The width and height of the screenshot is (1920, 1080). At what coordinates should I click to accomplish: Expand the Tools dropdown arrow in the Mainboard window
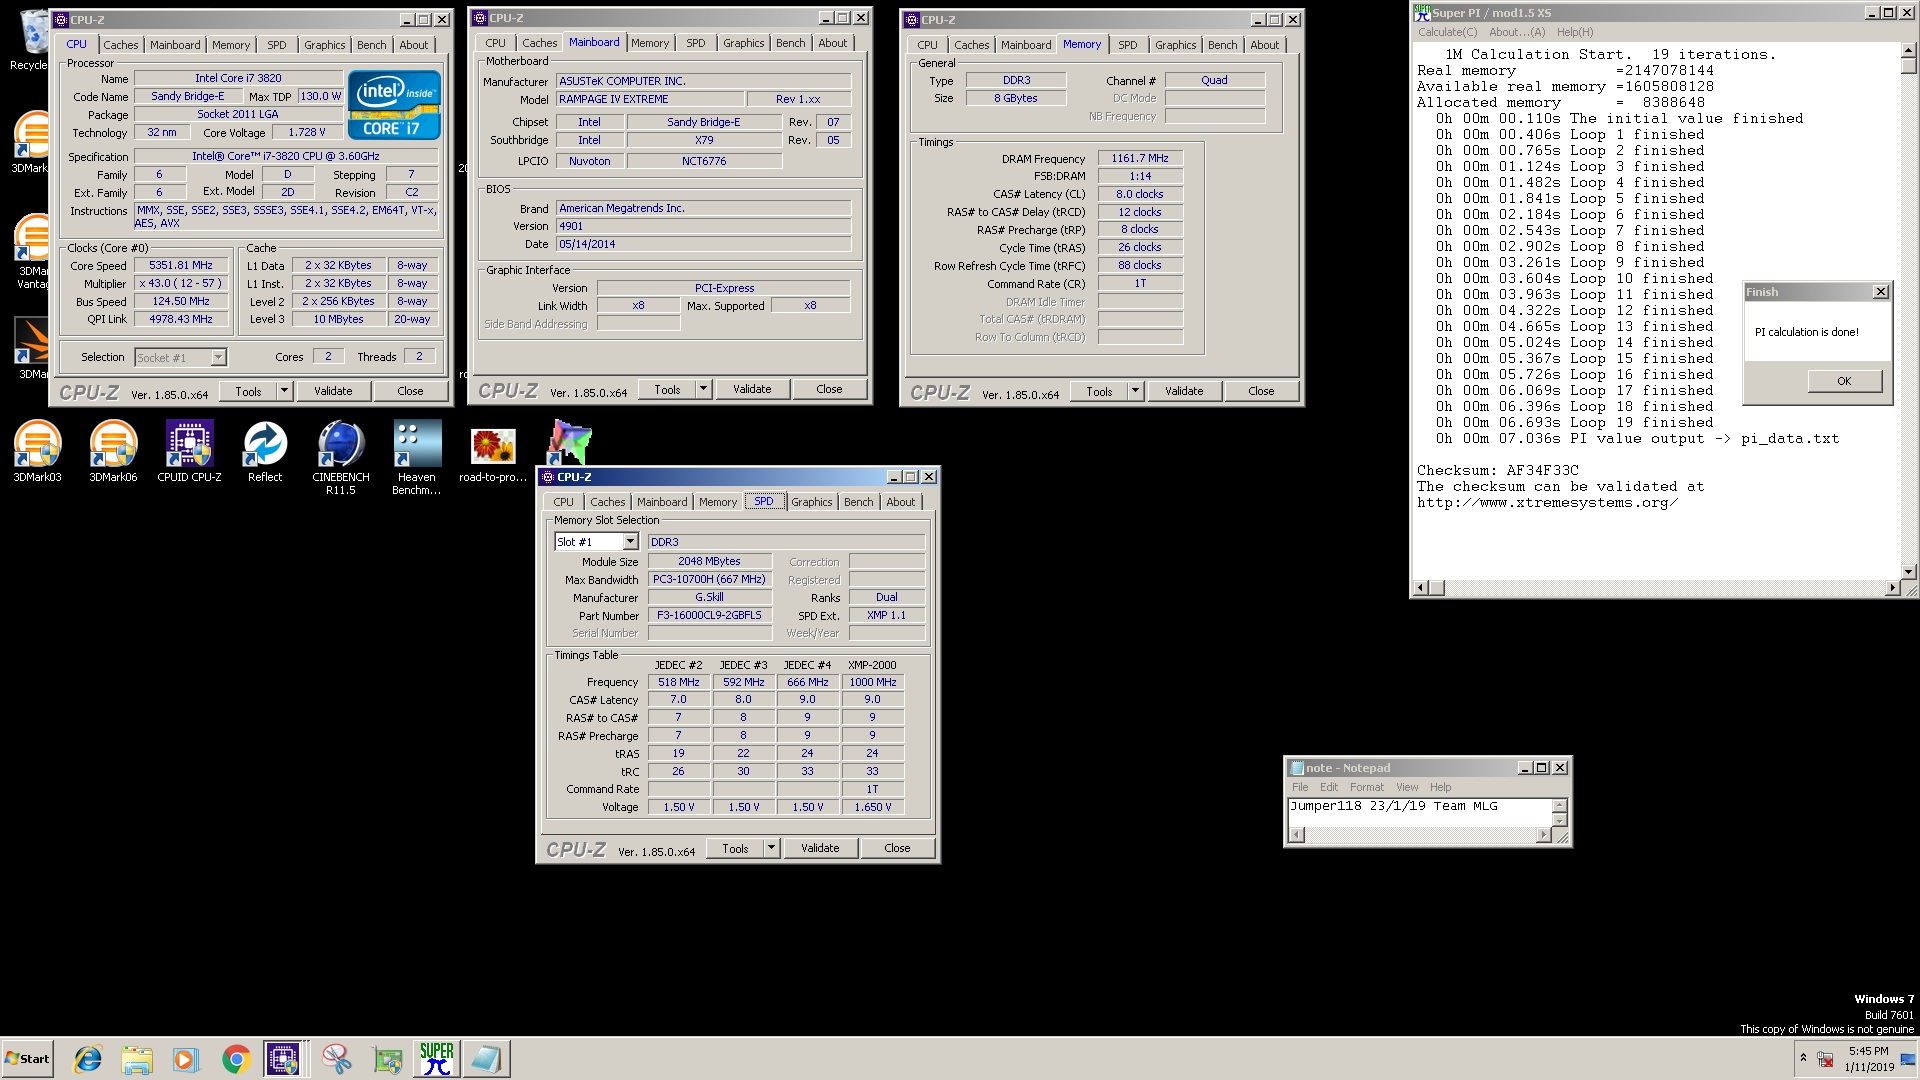point(703,389)
